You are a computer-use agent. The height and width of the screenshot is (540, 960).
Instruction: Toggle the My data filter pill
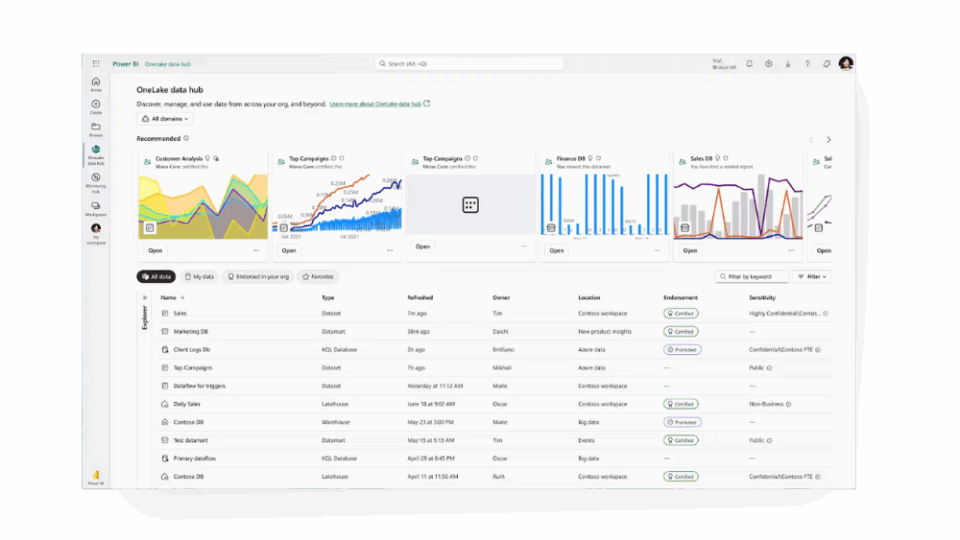pyautogui.click(x=200, y=276)
